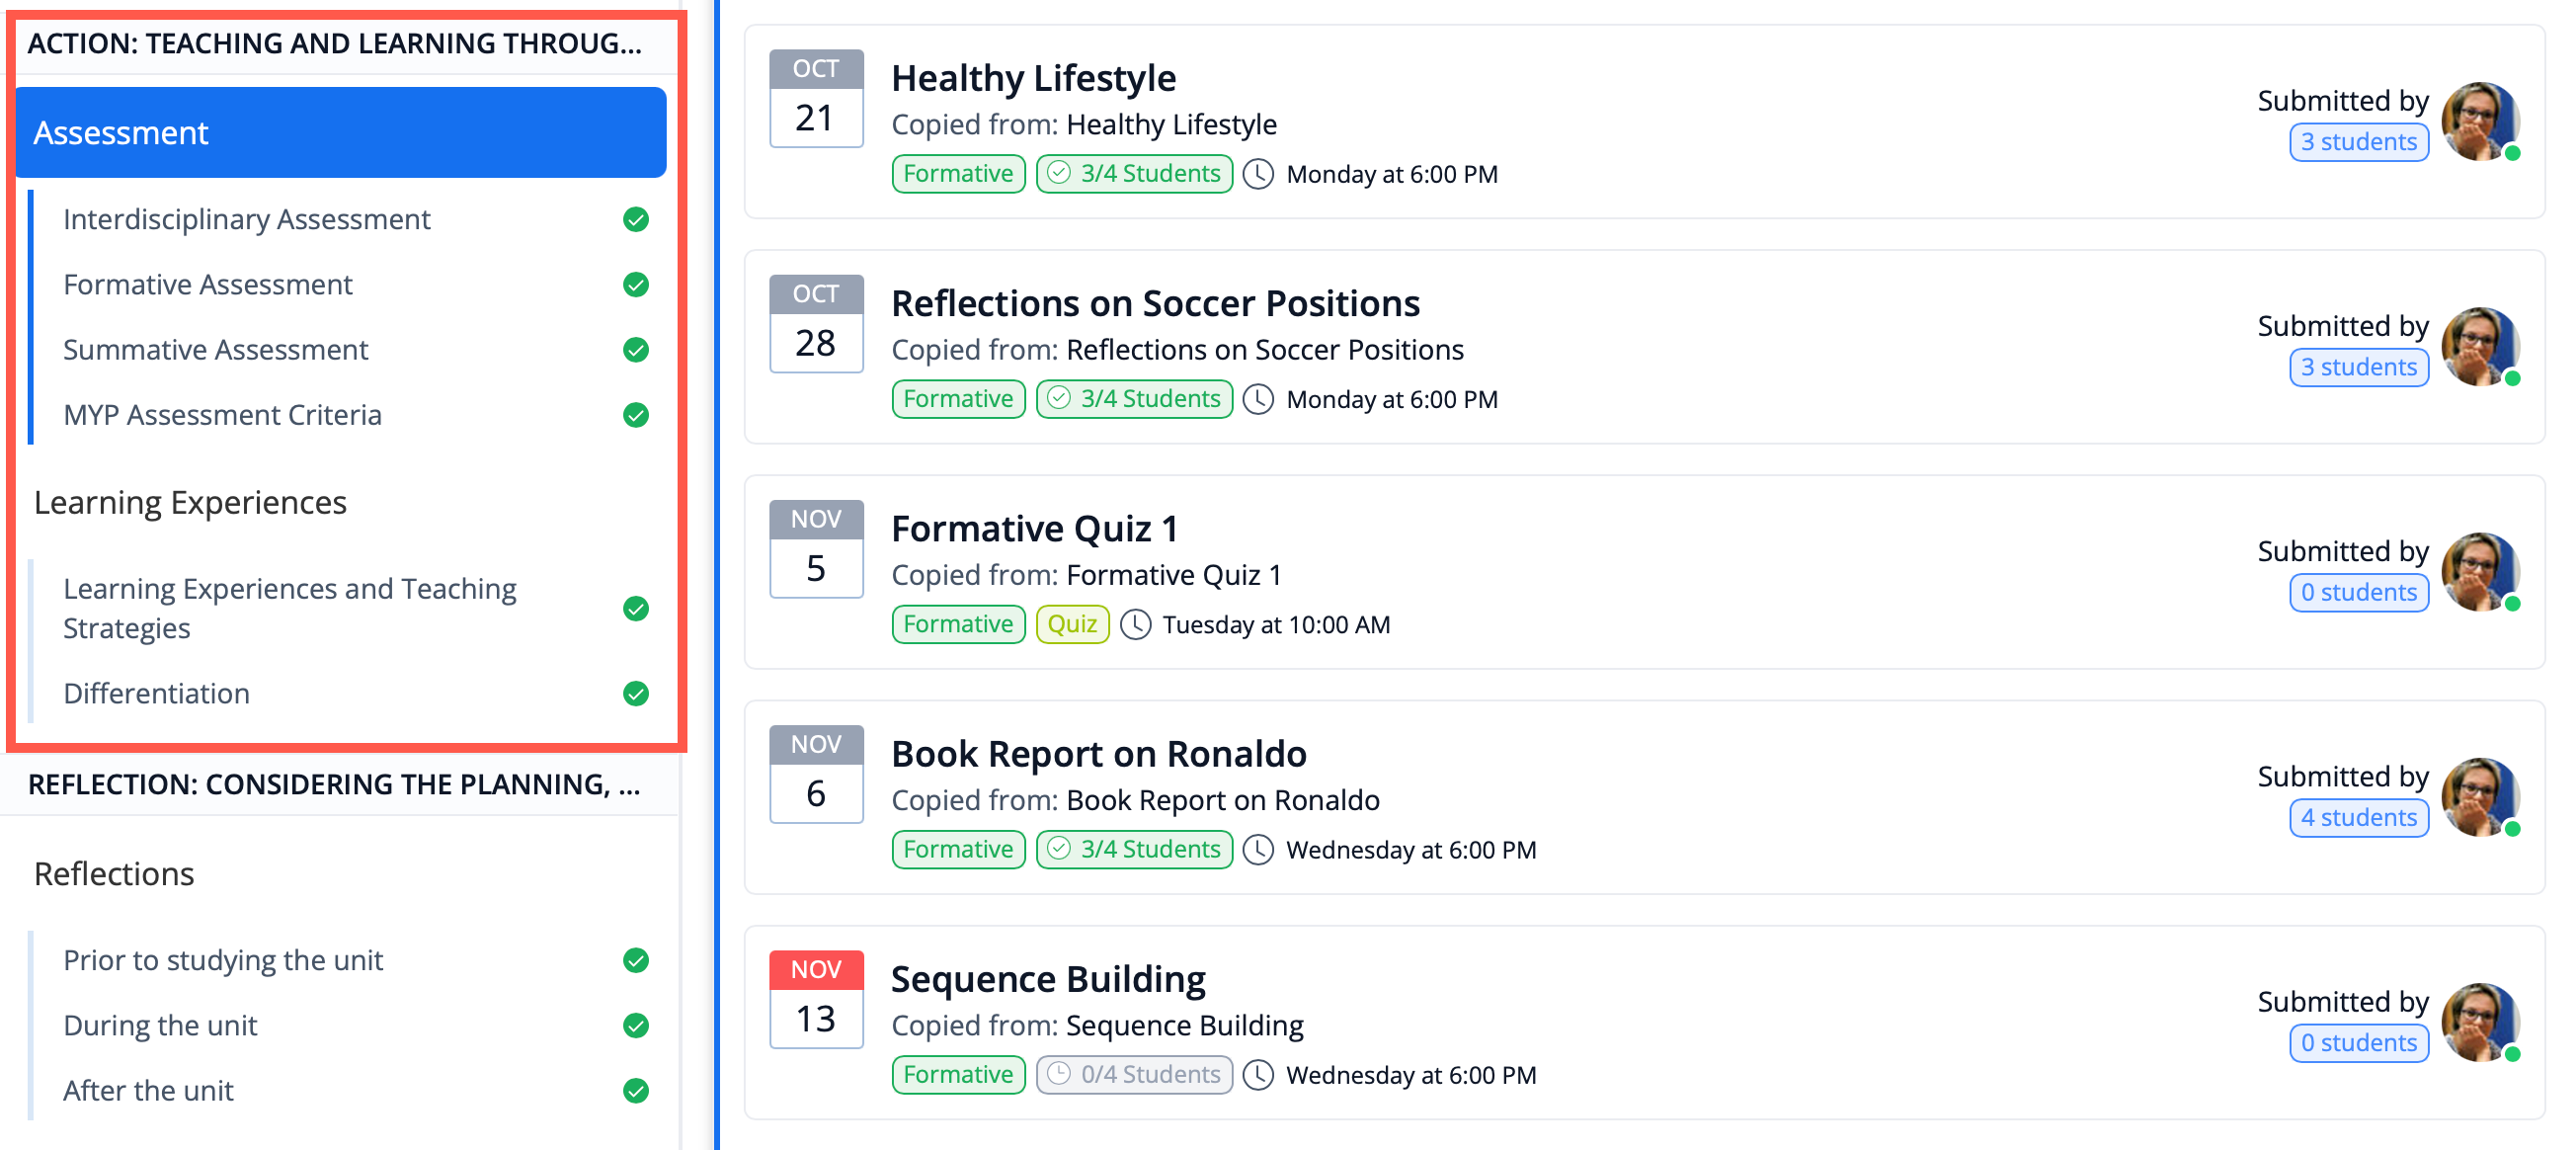Click the 3/4 Students badge on Healthy Lifestyle
Viewport: 2576px width, 1150px height.
pyautogui.click(x=1134, y=174)
